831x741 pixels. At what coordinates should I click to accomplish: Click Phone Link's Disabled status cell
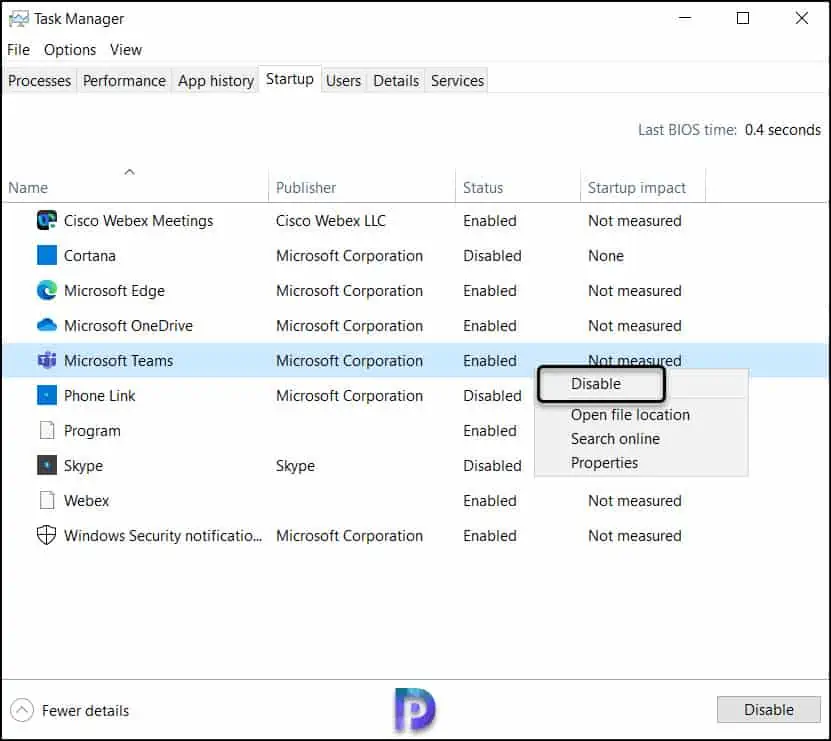click(492, 395)
